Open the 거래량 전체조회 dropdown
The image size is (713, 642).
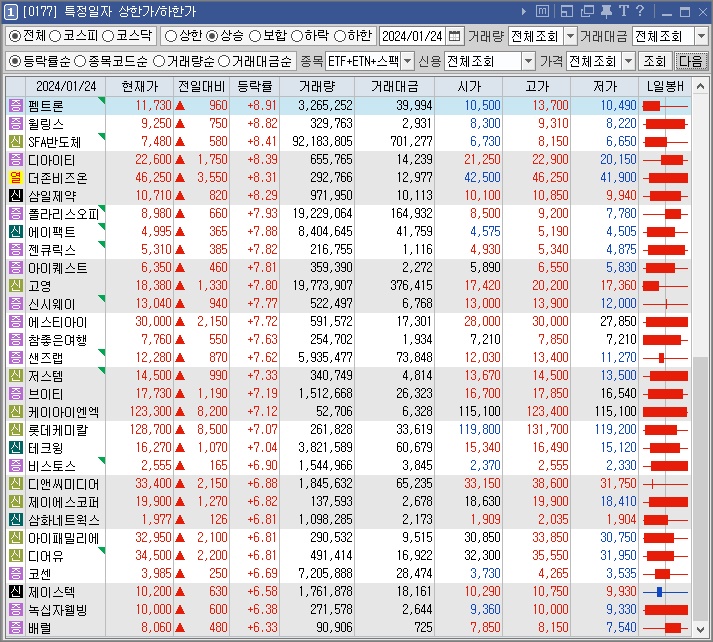click(x=570, y=36)
